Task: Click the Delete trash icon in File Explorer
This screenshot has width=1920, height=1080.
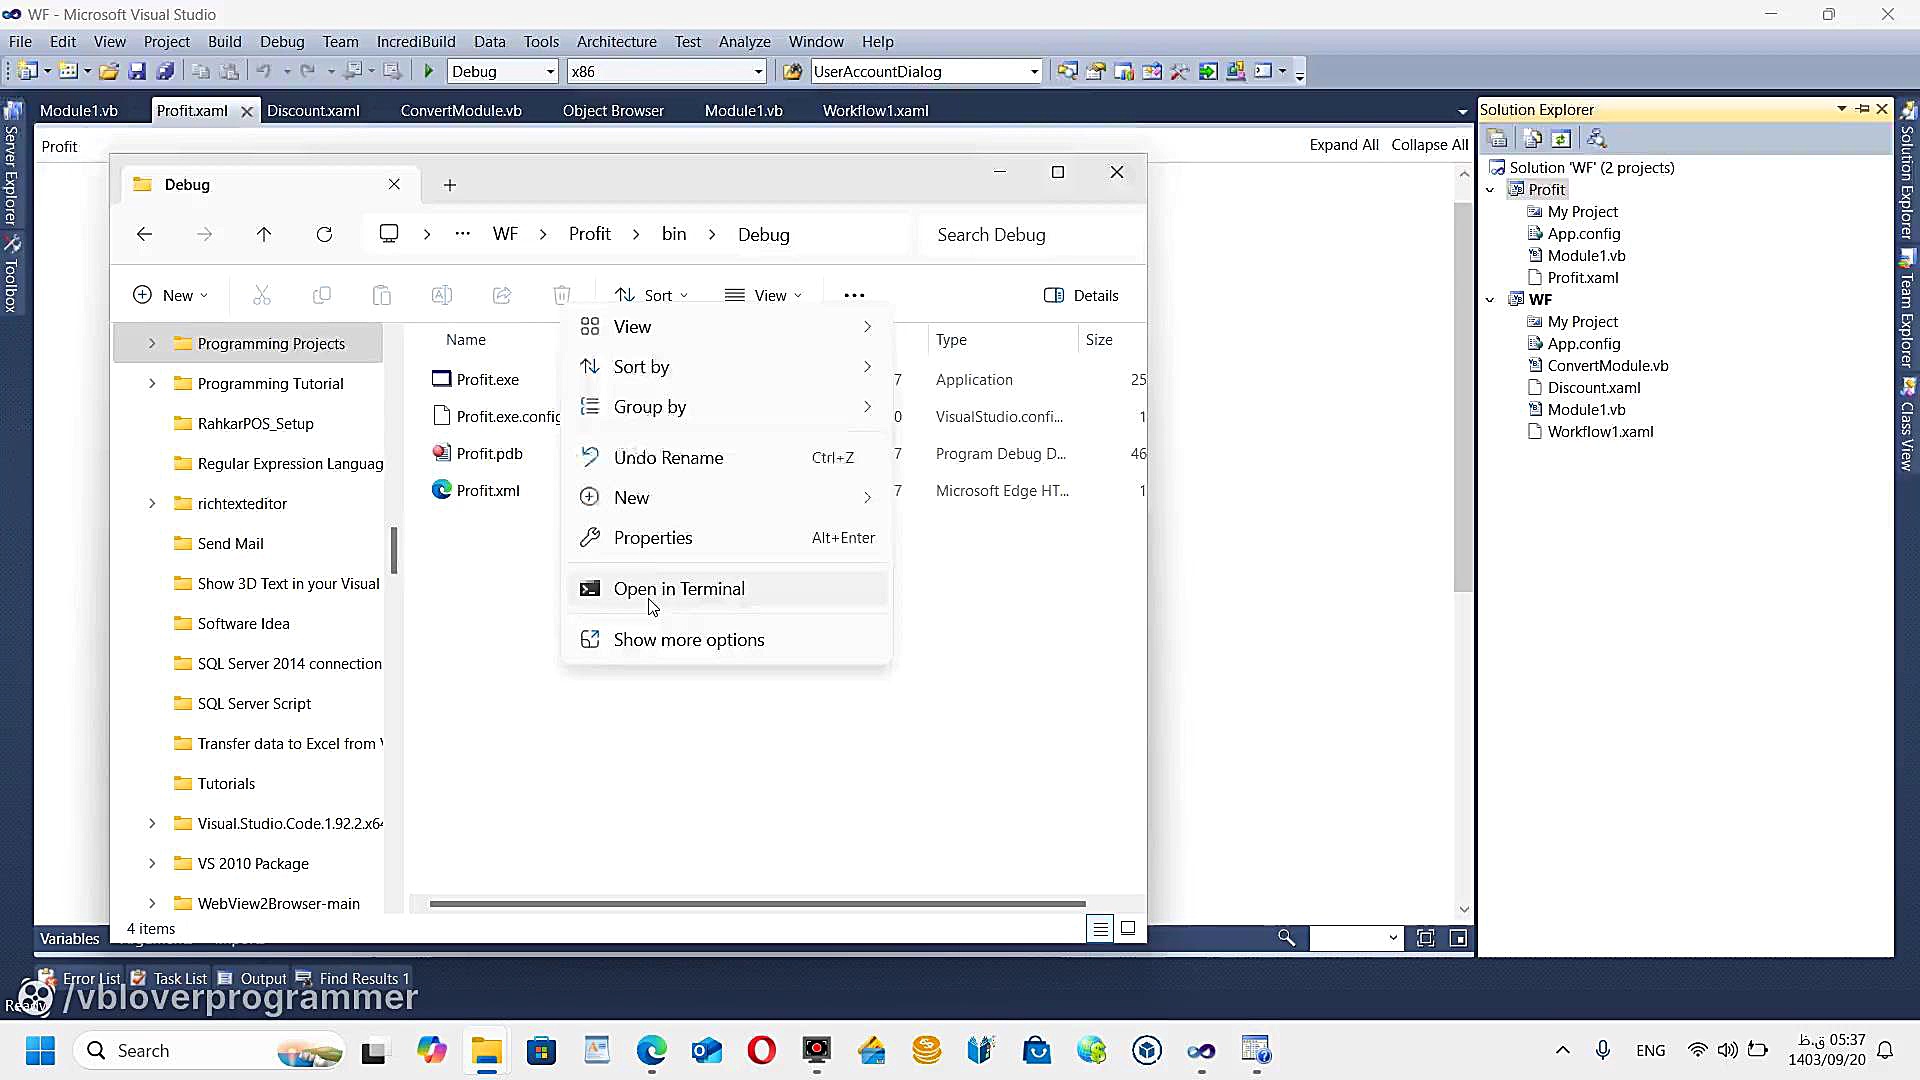Action: pos(562,295)
